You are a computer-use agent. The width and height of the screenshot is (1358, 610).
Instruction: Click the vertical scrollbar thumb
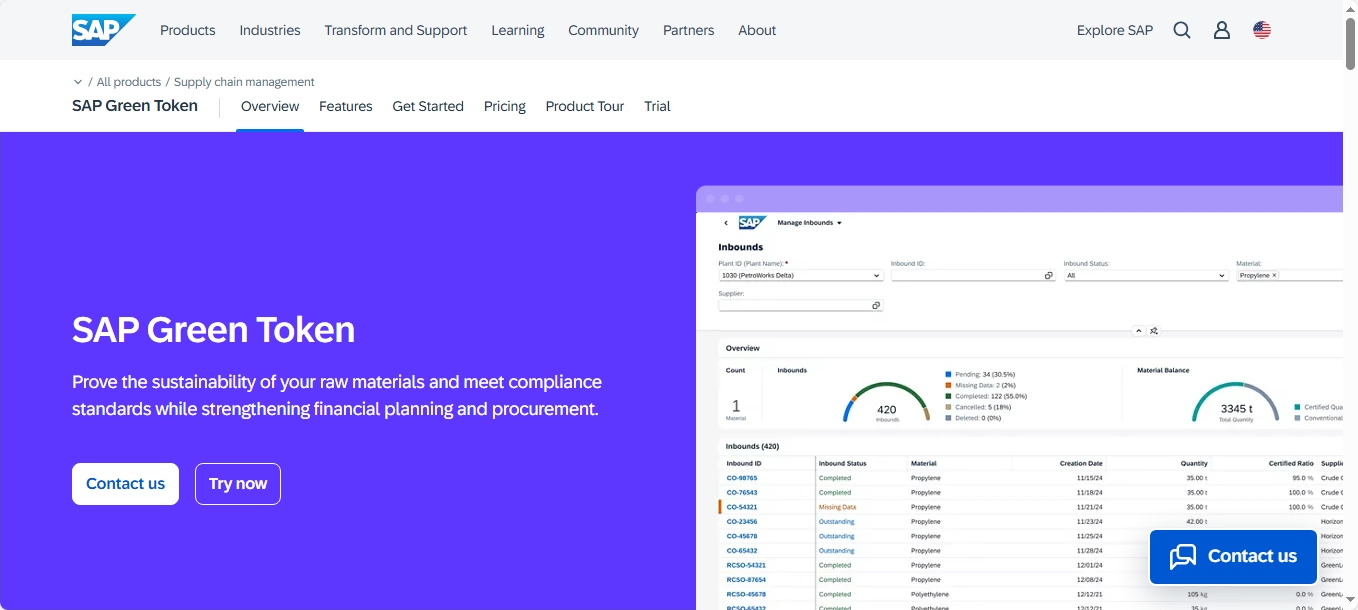(x=1350, y=42)
